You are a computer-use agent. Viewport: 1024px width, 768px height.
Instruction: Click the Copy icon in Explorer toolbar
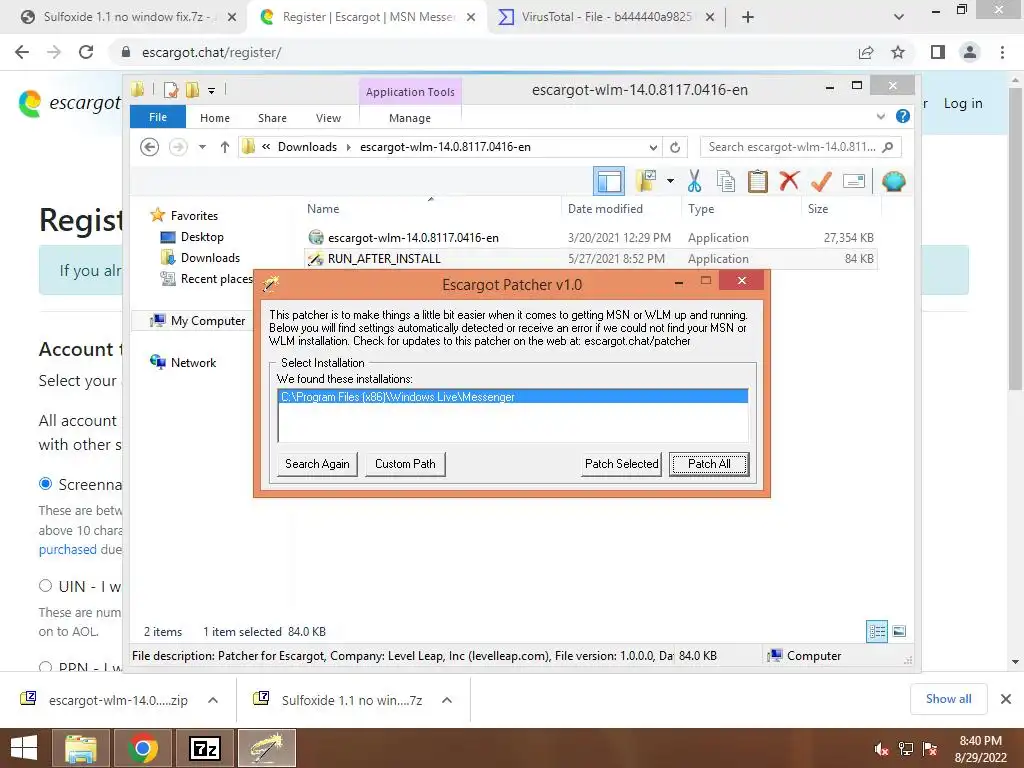726,181
